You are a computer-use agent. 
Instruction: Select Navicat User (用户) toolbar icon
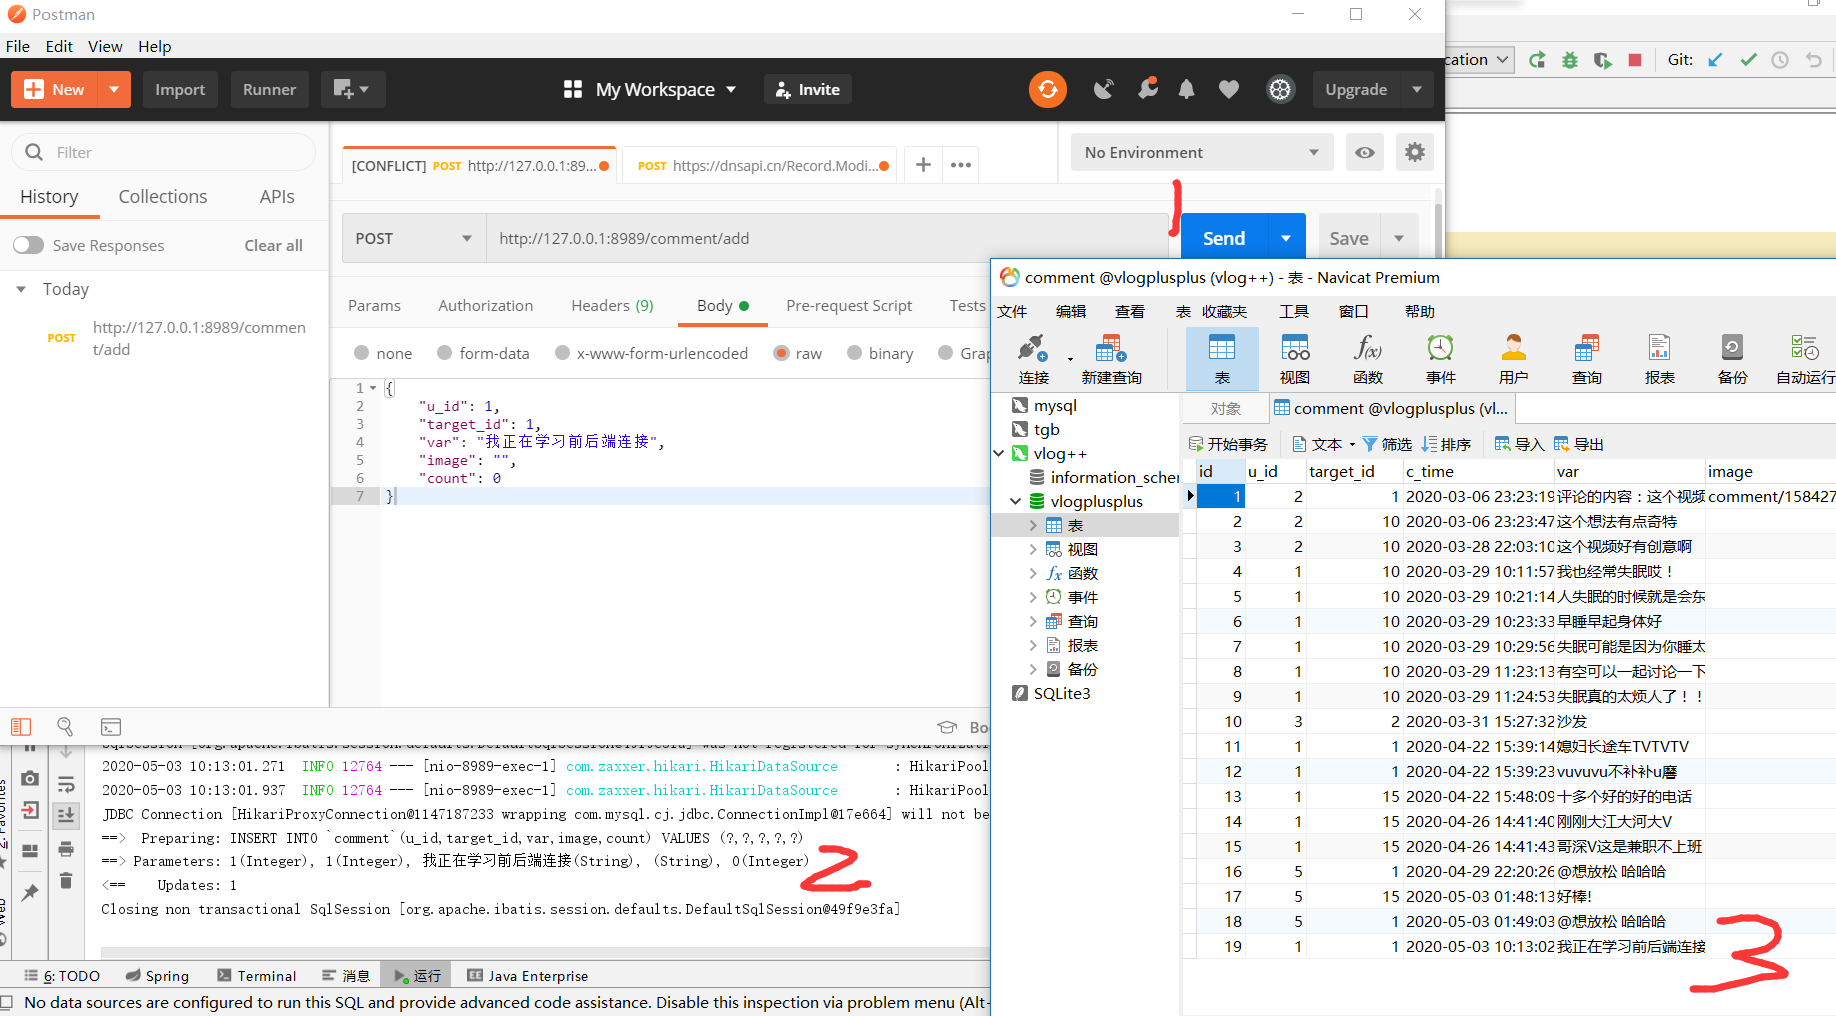[x=1514, y=359]
